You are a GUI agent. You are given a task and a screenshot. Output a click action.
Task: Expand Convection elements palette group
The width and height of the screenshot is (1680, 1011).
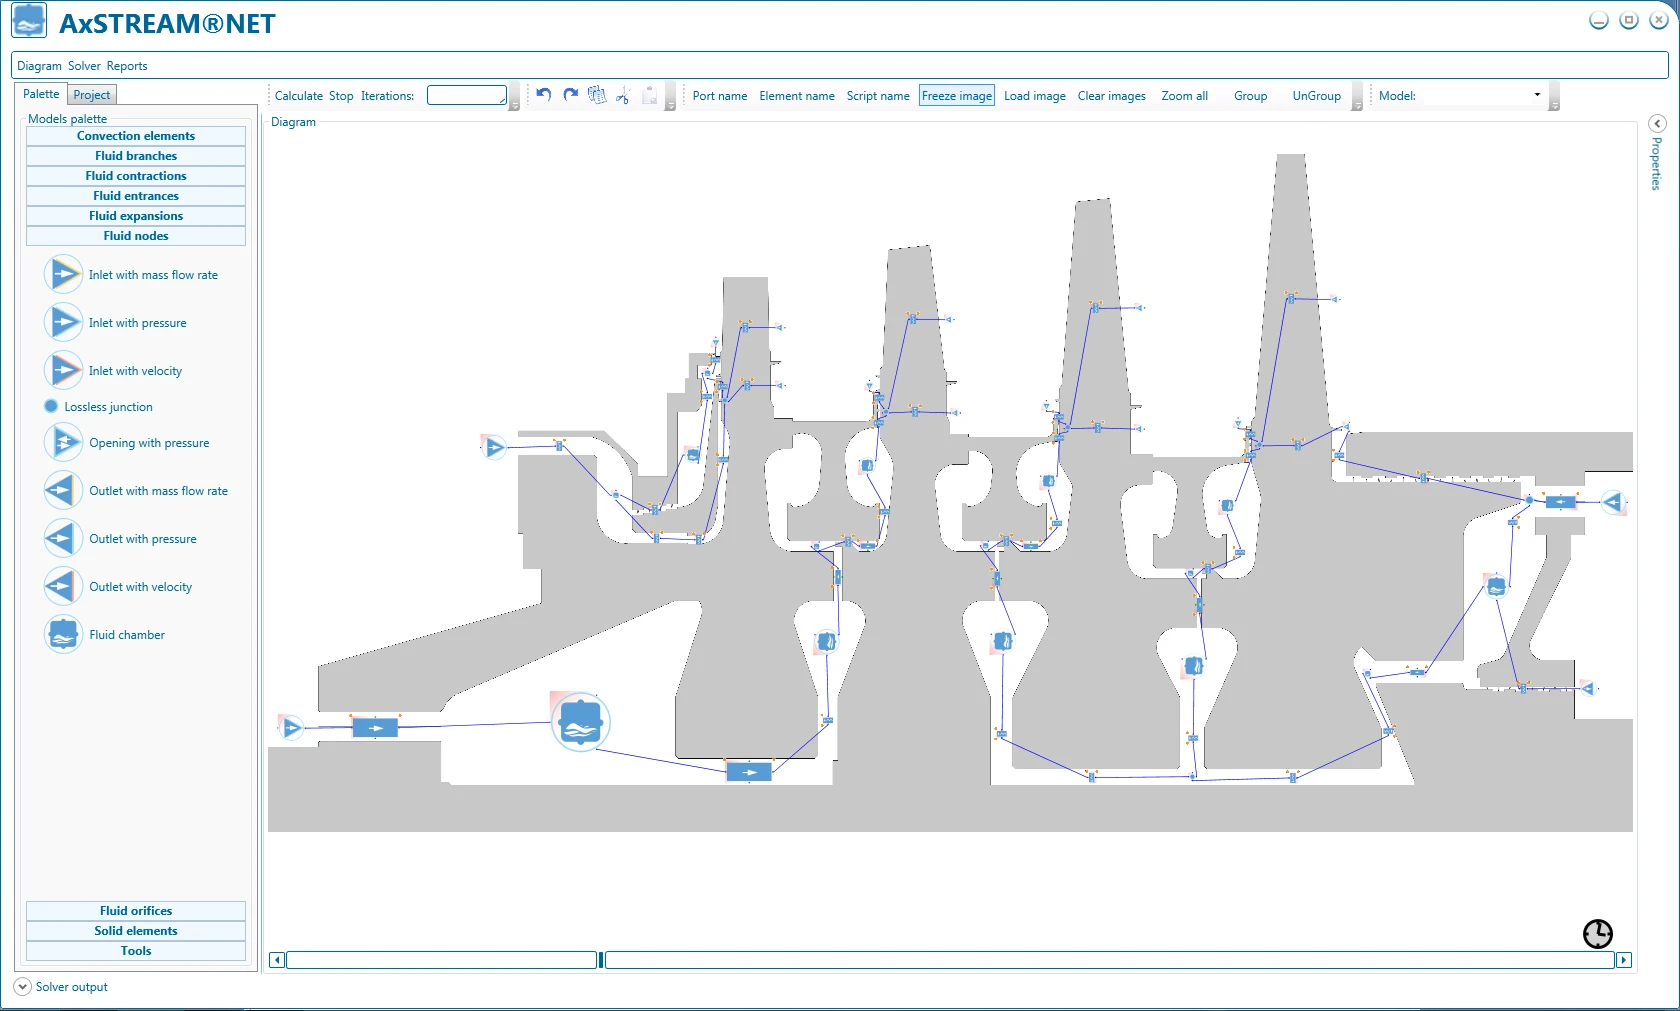(136, 136)
